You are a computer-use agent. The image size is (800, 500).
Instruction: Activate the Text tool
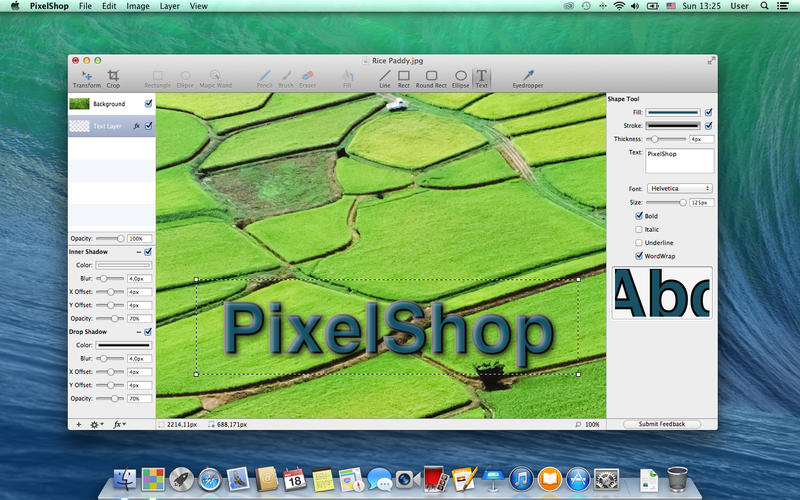coord(481,79)
